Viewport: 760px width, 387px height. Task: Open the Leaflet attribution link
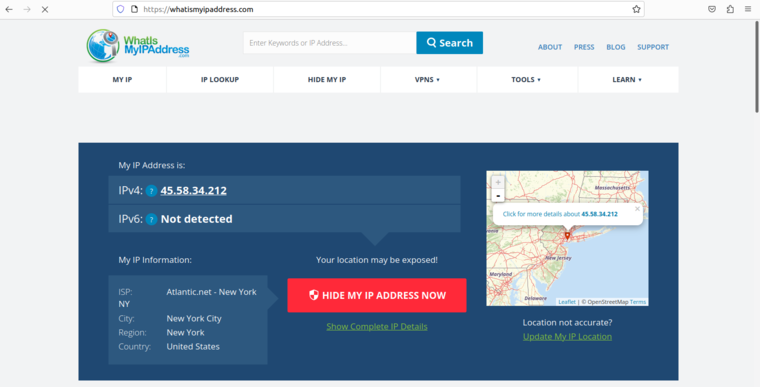(567, 302)
